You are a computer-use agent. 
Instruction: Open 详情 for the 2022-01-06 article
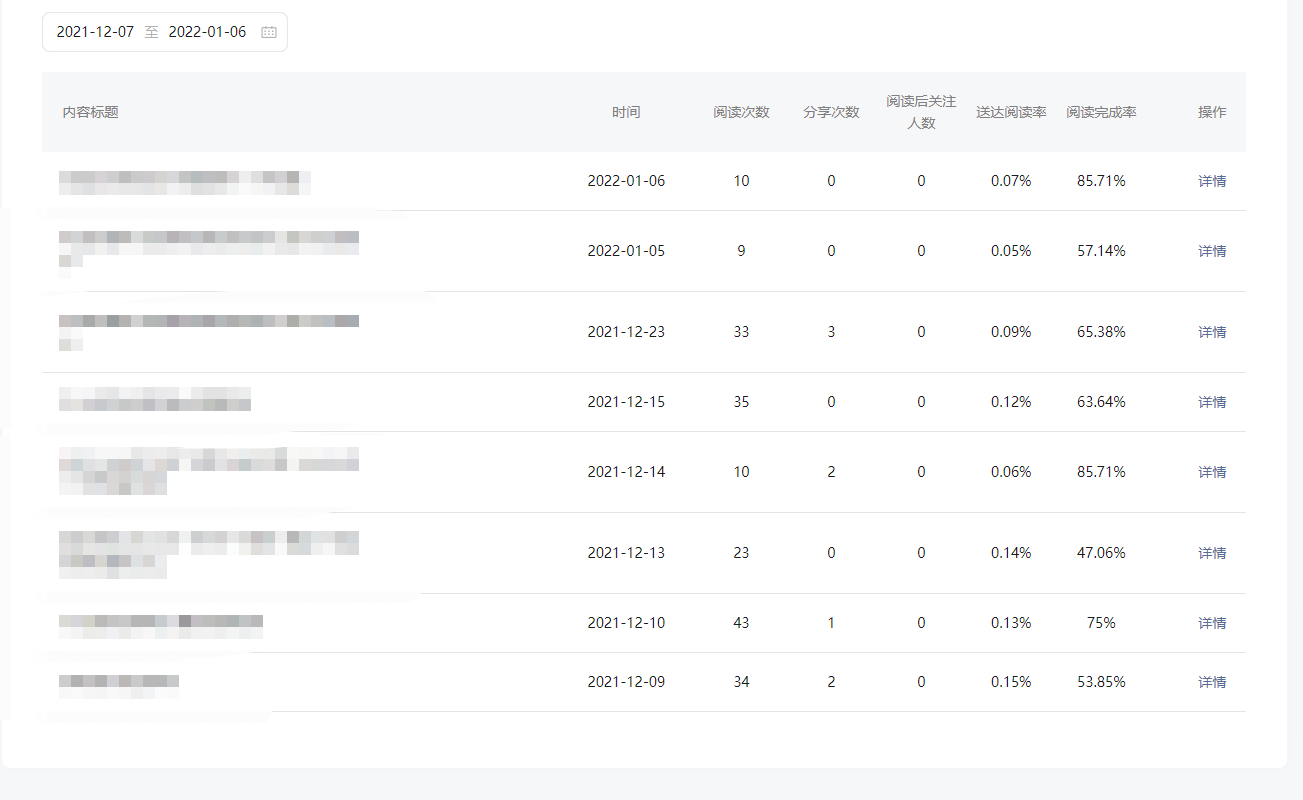pos(1212,181)
